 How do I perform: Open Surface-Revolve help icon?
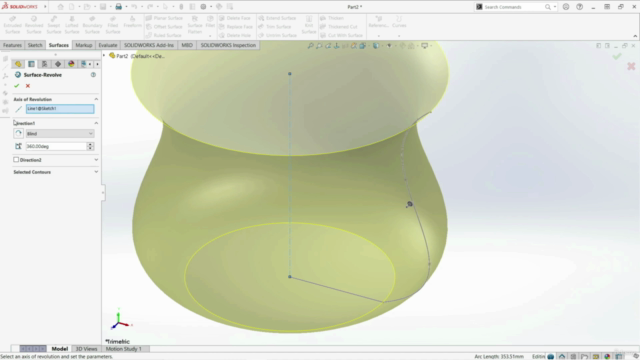point(93,75)
